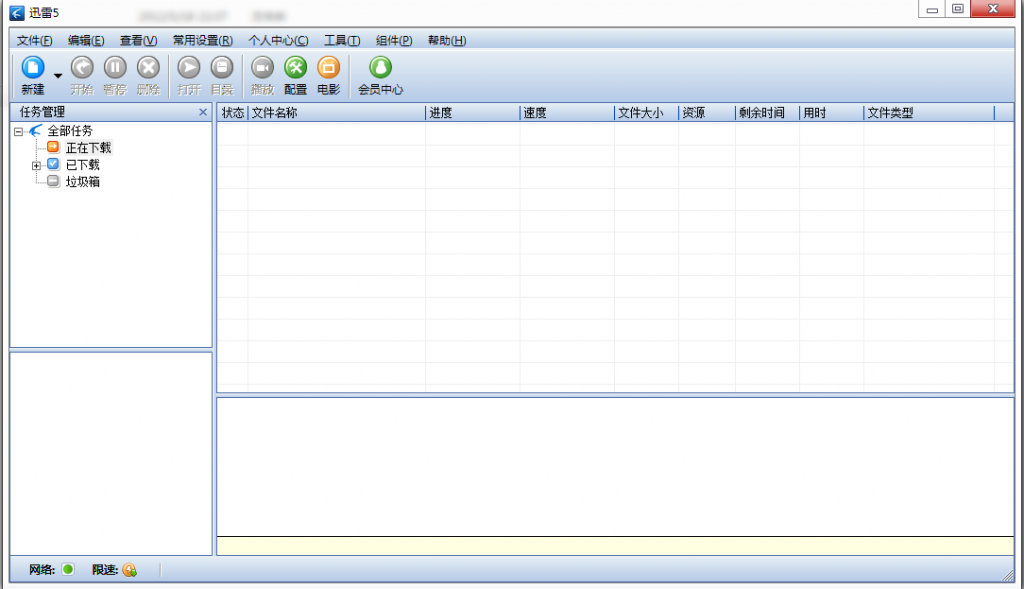Open the 电影 (Movies) toolbar icon
Viewport: 1024px width, 589px height.
click(328, 68)
